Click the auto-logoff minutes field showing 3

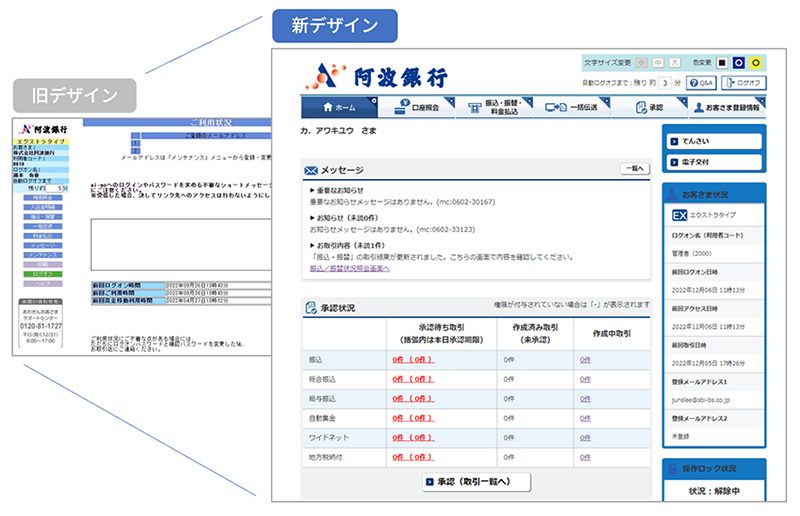[x=665, y=83]
